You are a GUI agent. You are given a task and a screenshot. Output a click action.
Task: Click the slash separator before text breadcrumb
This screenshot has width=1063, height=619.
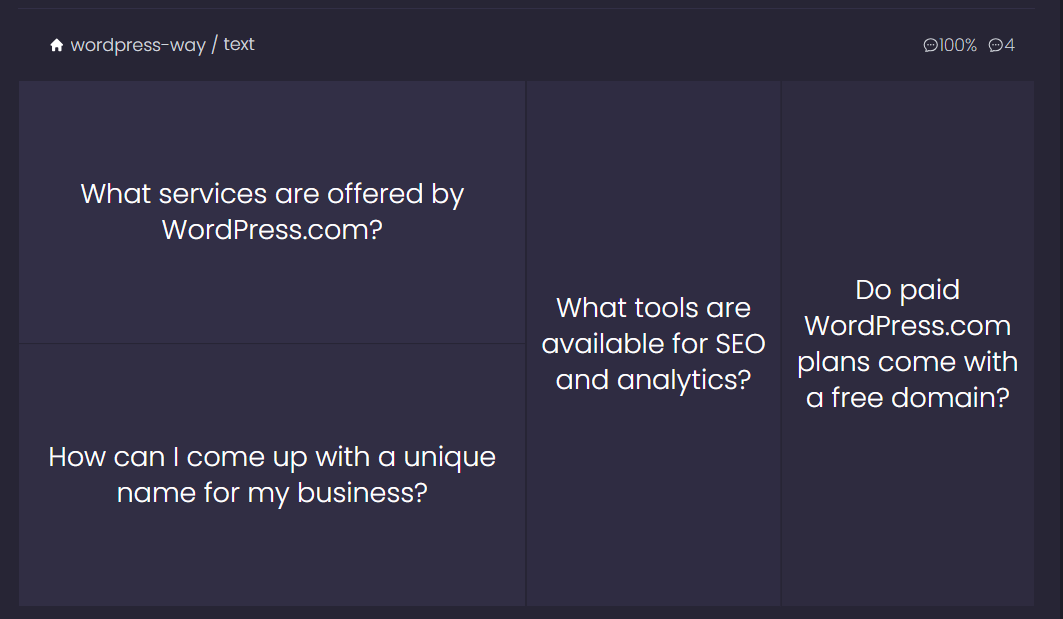click(214, 45)
